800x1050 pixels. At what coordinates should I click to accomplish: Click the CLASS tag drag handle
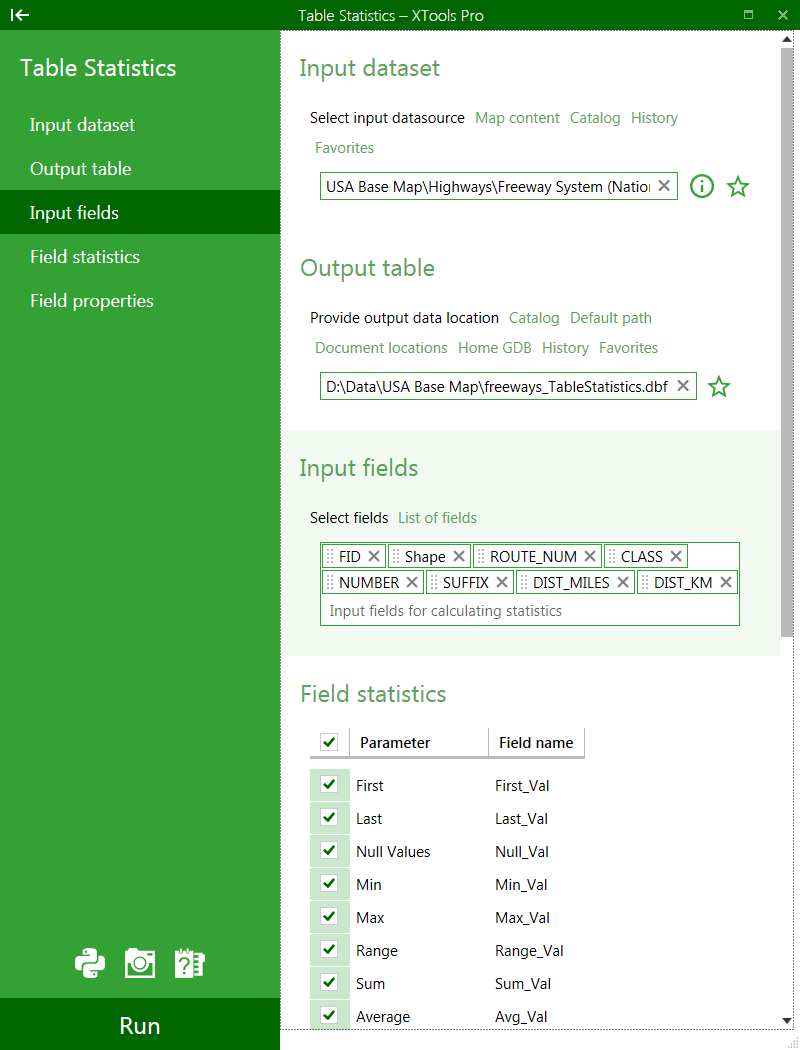611,556
